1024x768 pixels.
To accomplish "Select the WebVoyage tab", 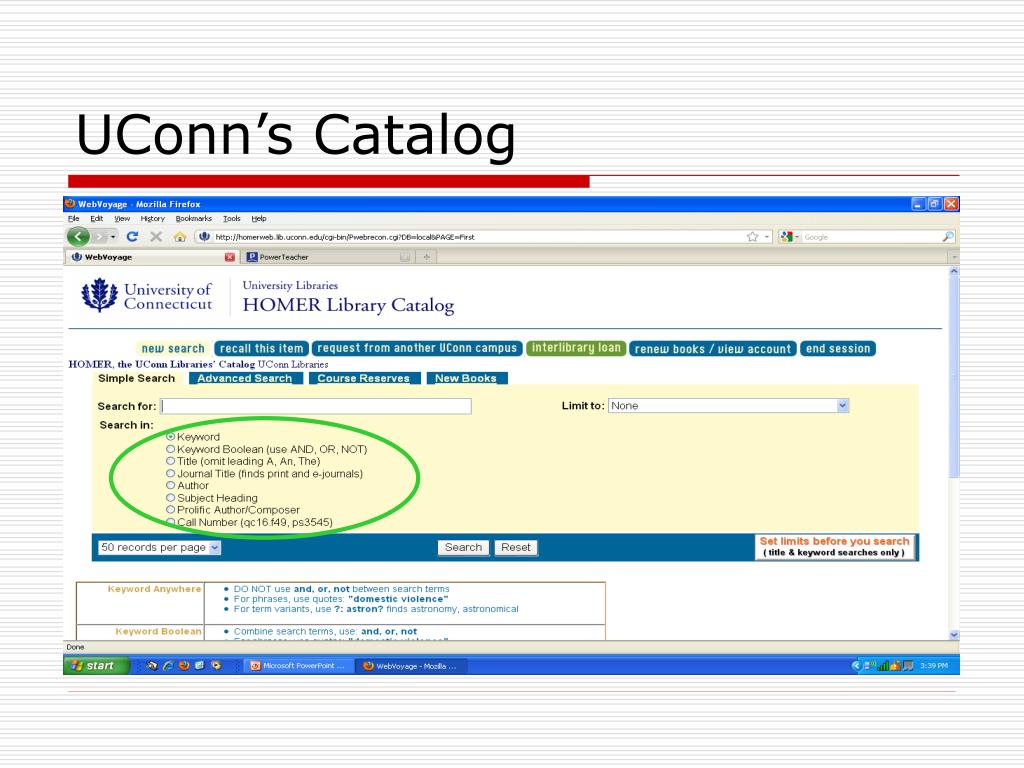I will click(152, 257).
